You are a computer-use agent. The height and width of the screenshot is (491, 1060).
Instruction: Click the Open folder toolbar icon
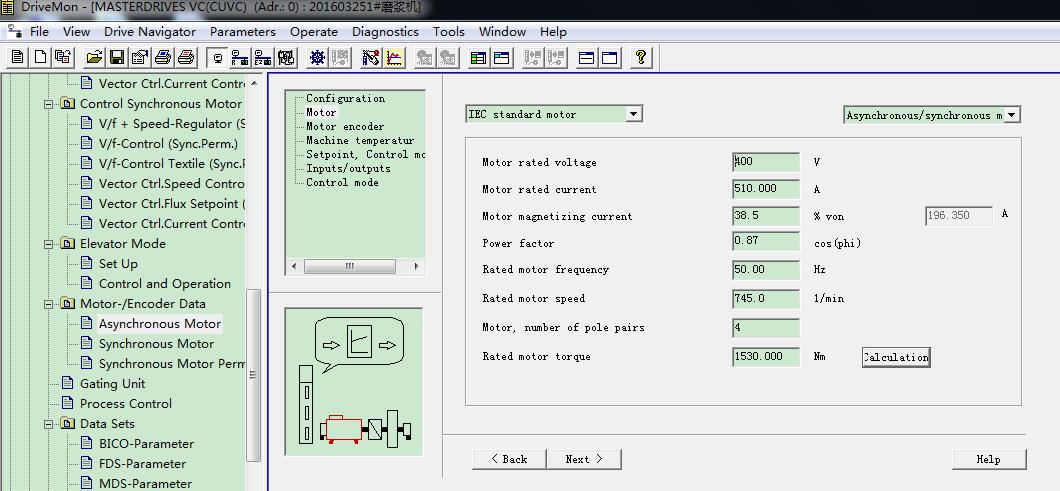coord(94,57)
